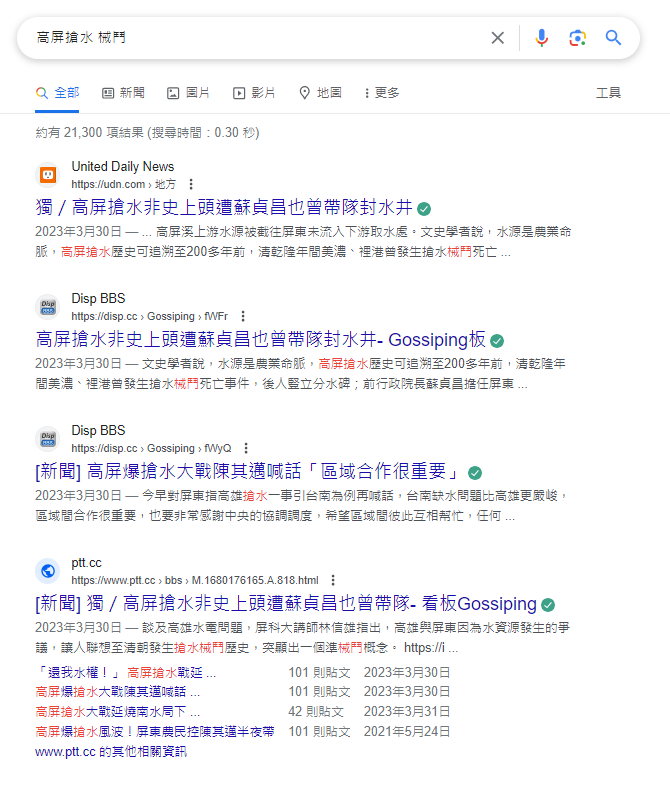Click the first Disp BBS favicon, fWFr result
670x791 pixels.
(48, 307)
